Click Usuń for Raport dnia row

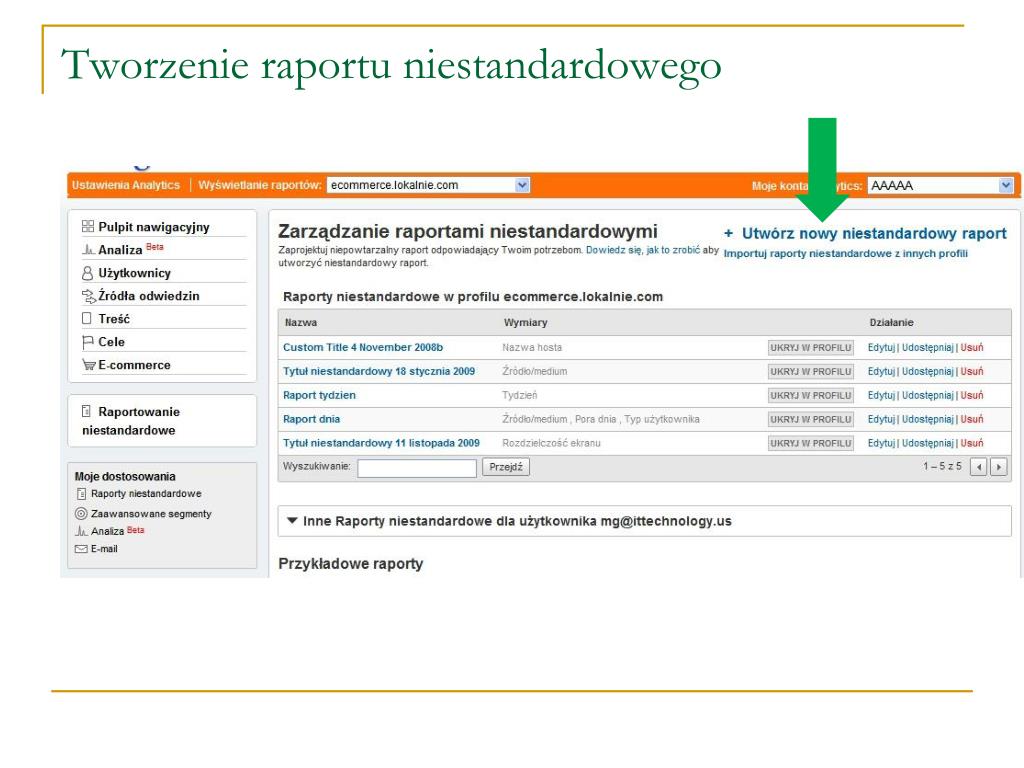coord(972,419)
